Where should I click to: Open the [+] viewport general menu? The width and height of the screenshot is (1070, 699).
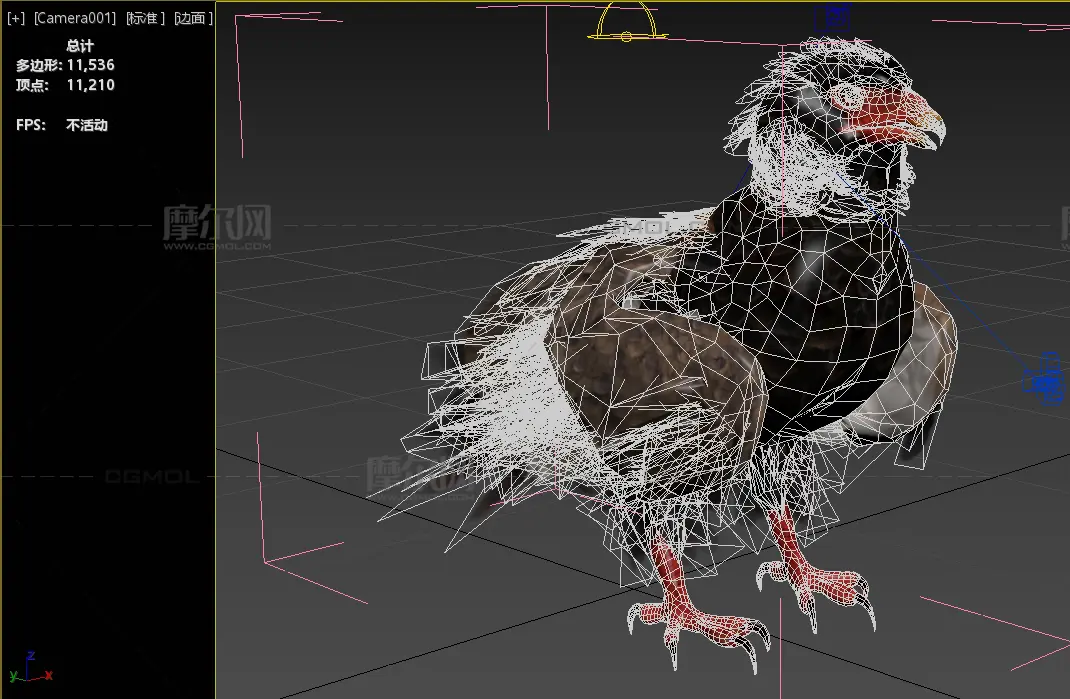click(x=16, y=19)
